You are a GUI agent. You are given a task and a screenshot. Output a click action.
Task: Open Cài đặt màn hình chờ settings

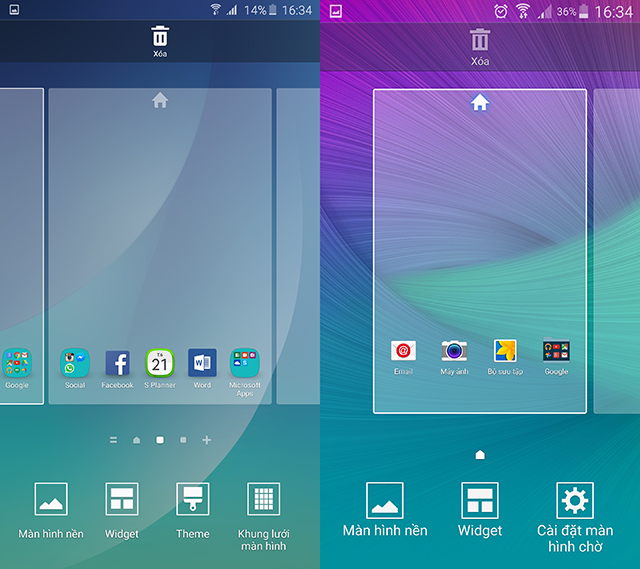pos(575,517)
